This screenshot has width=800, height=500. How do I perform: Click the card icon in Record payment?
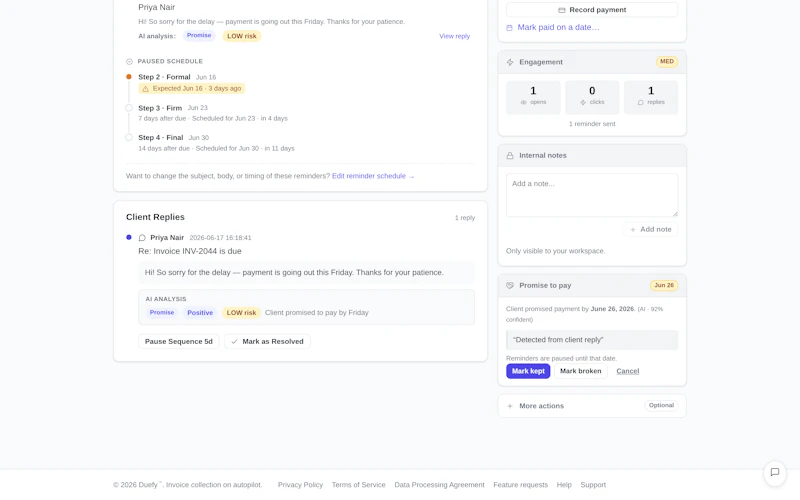tap(562, 10)
